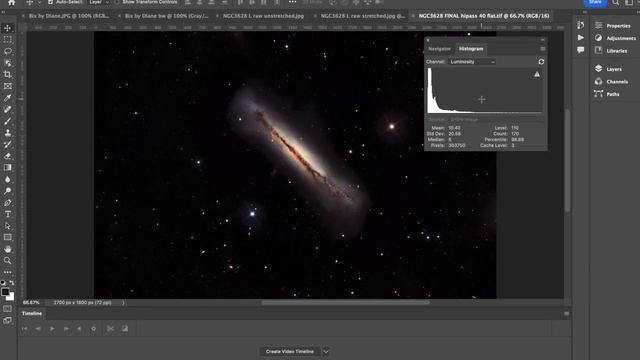Viewport: 640px width, 360px height.
Task: Select the Blur tool
Action: point(7,179)
